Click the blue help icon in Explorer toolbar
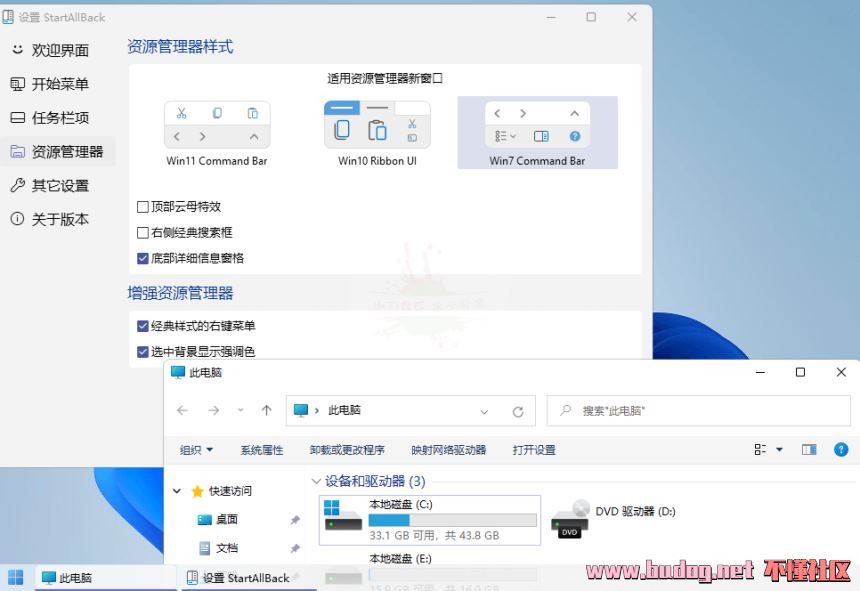 pos(841,450)
